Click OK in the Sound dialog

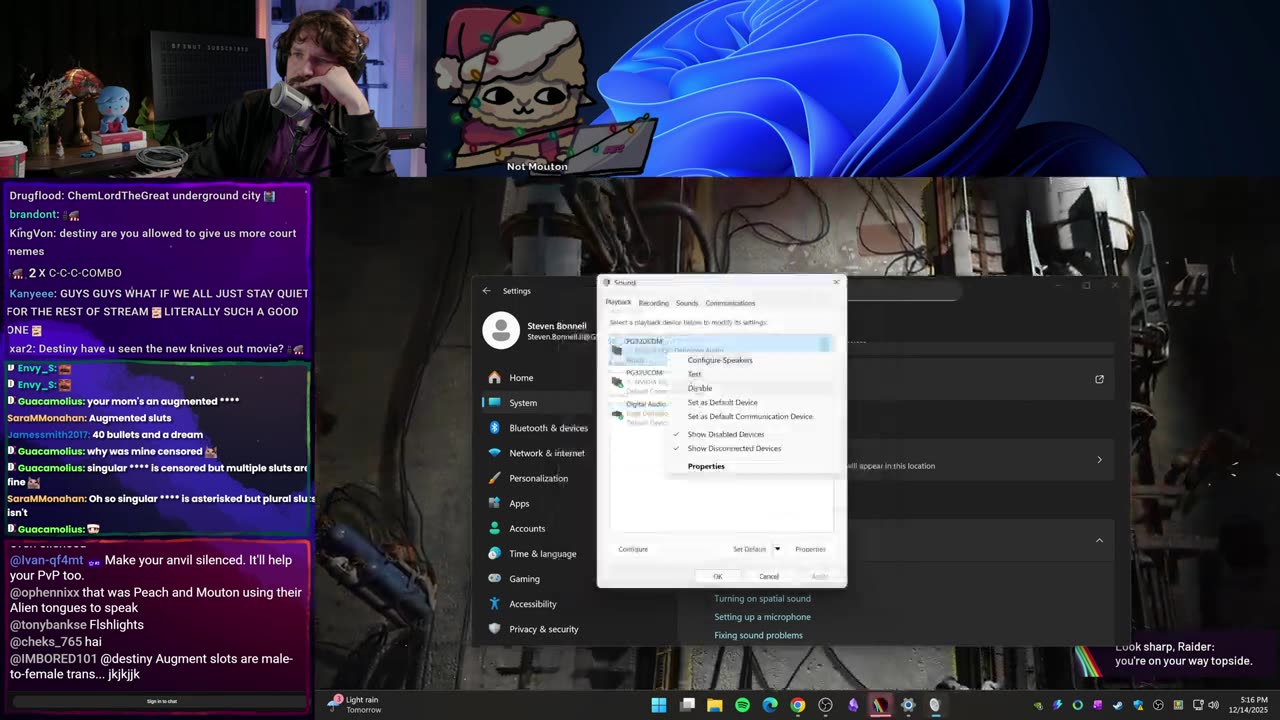pyautogui.click(x=717, y=576)
